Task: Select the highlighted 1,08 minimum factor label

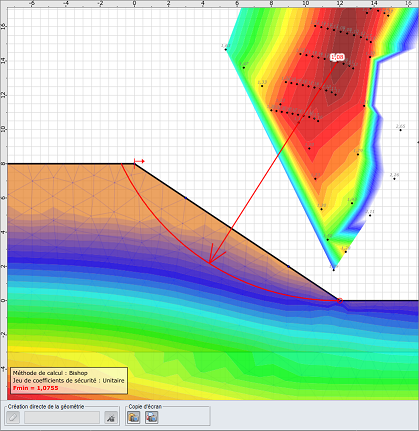Action: coord(337,57)
